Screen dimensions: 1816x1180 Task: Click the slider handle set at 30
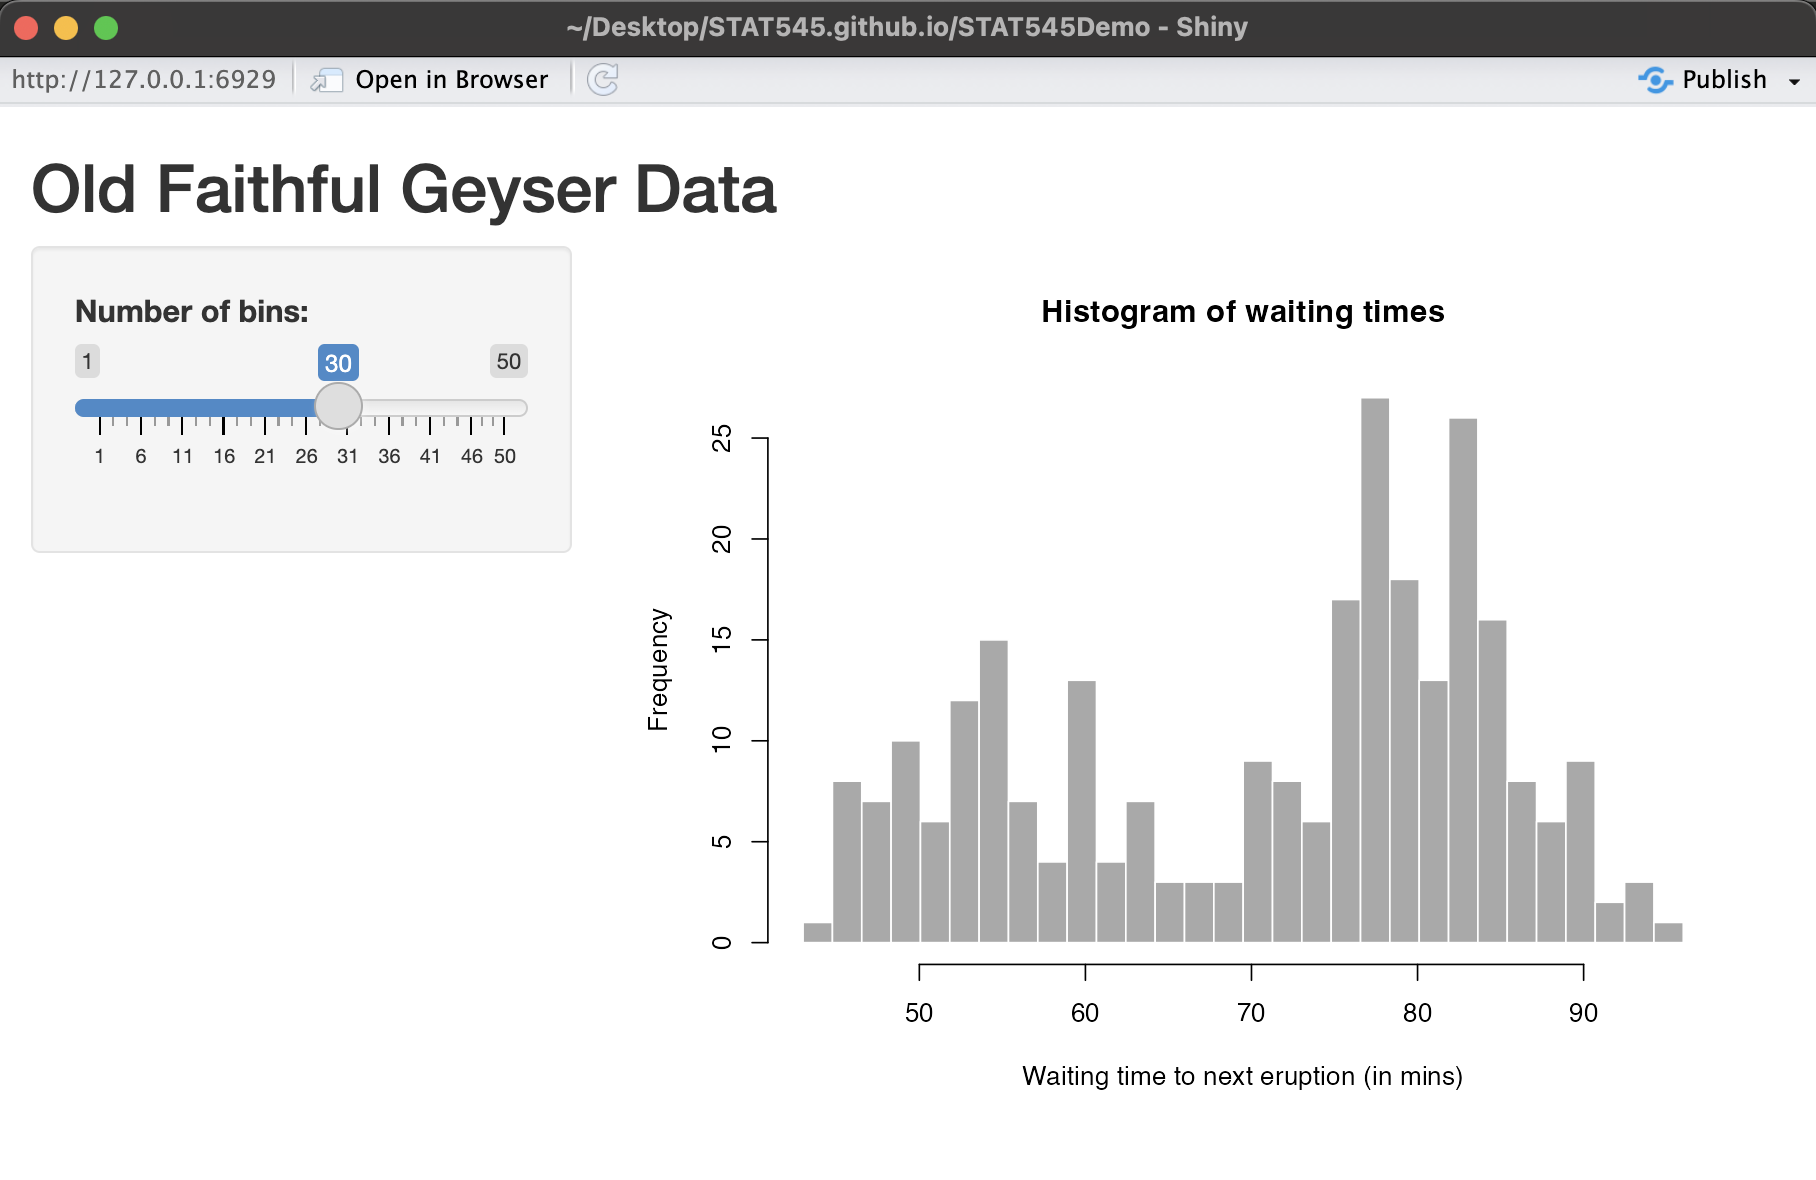[338, 406]
